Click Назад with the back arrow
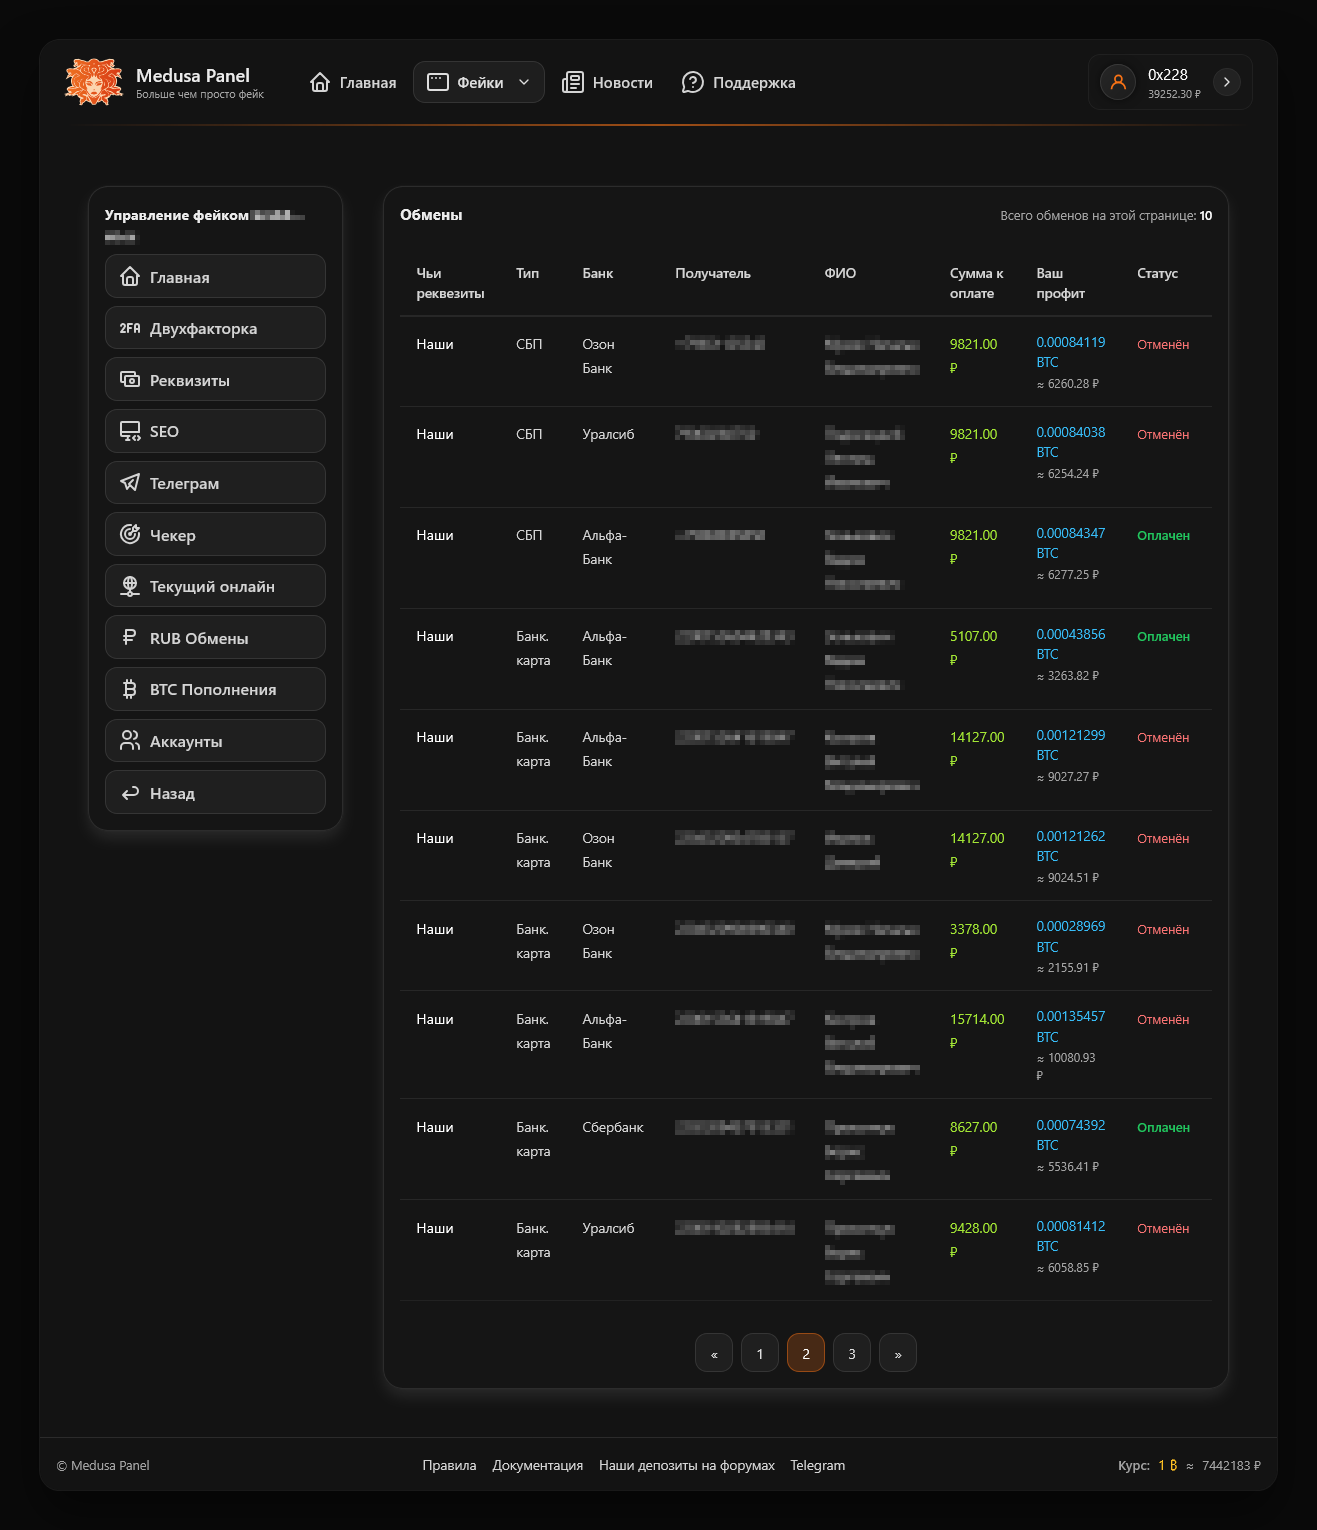The image size is (1317, 1530). (x=215, y=793)
